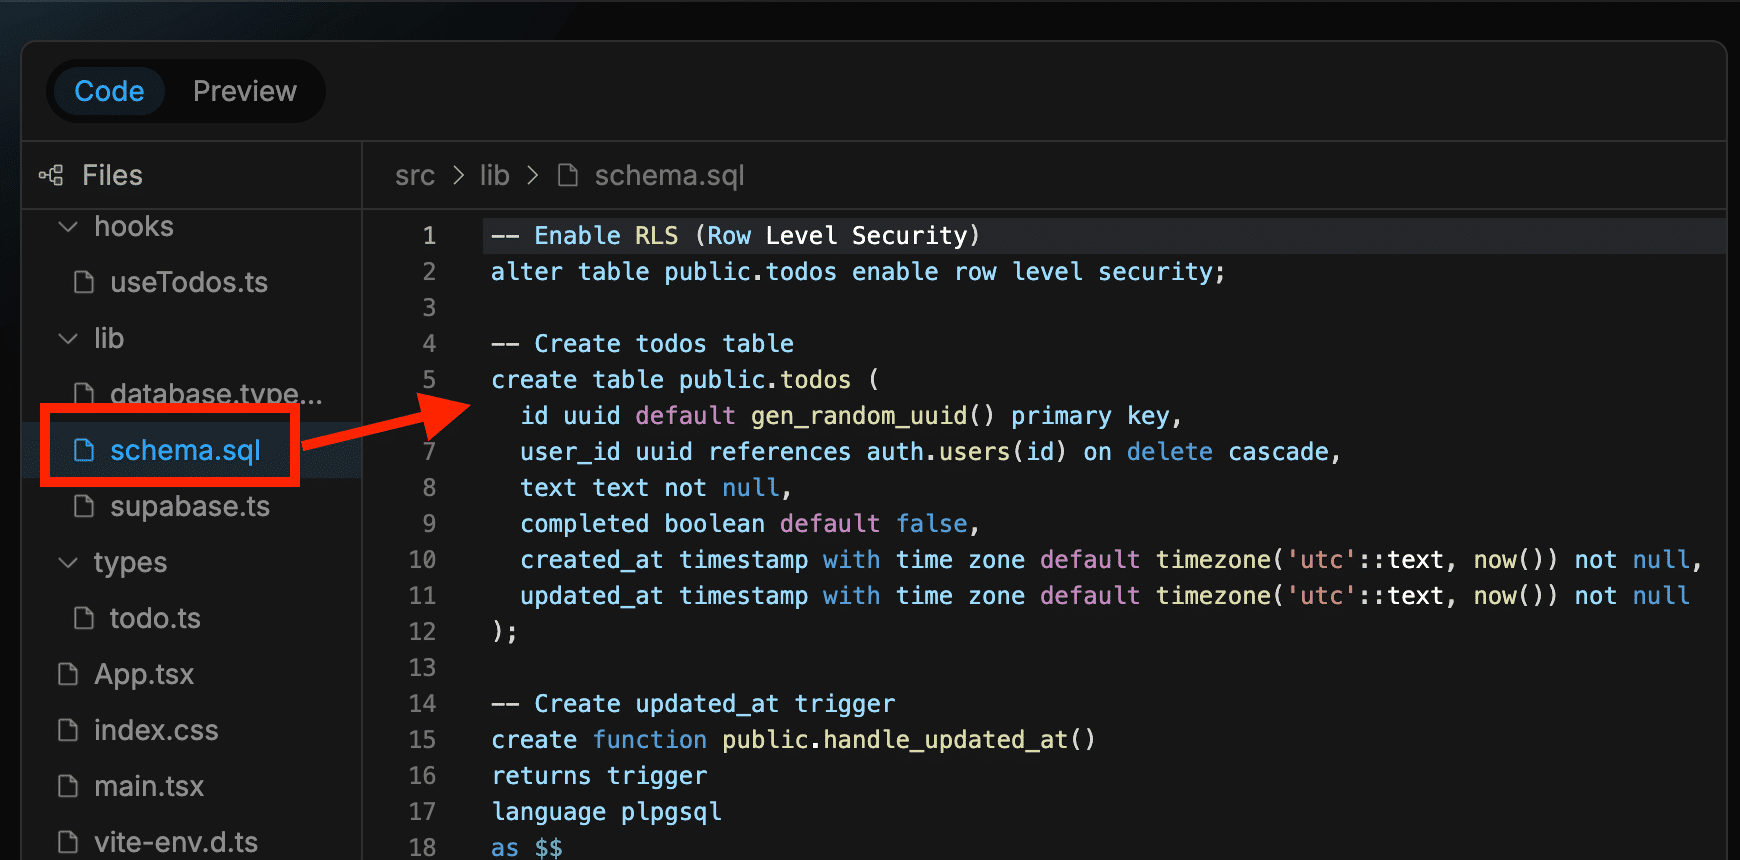Viewport: 1740px width, 860px height.
Task: Click the todo.ts file icon
Action: (84, 619)
